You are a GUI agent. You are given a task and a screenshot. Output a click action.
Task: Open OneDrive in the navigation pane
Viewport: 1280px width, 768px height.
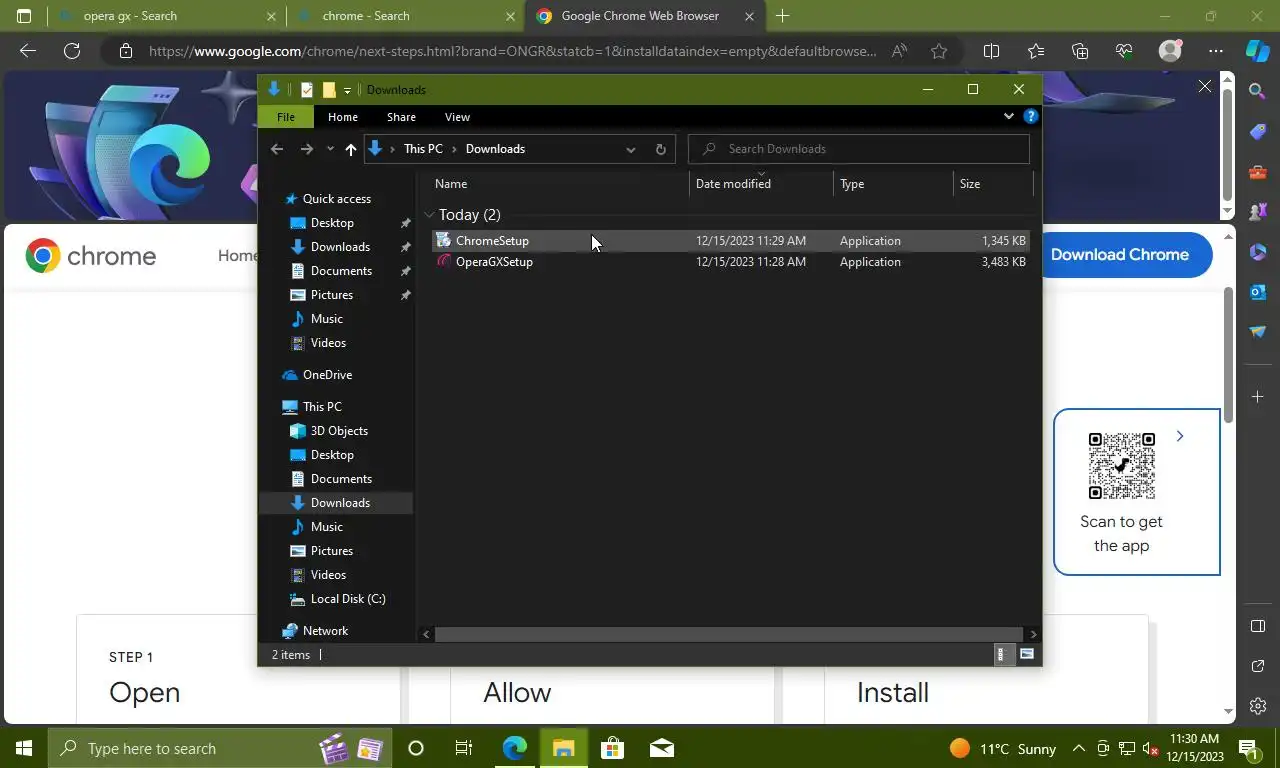pyautogui.click(x=327, y=375)
